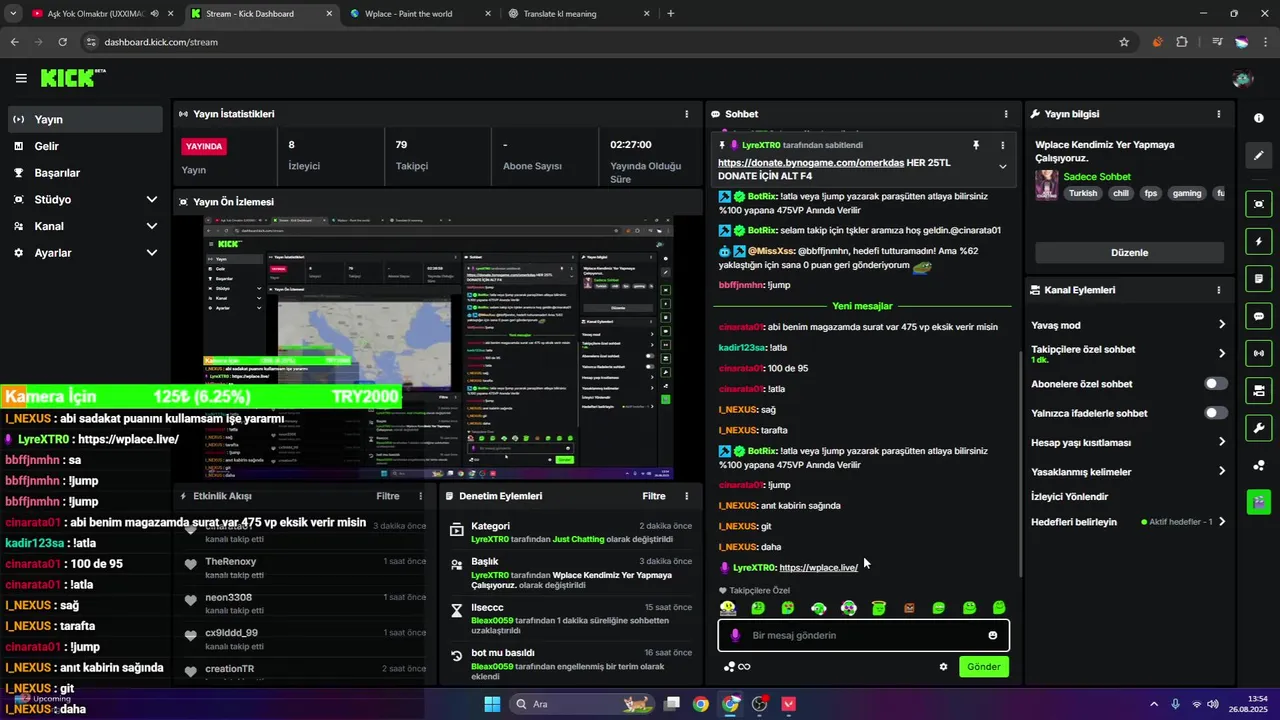This screenshot has width=1280, height=720.
Task: Click the Sadece Sohbet category link
Action: pos(1097,177)
